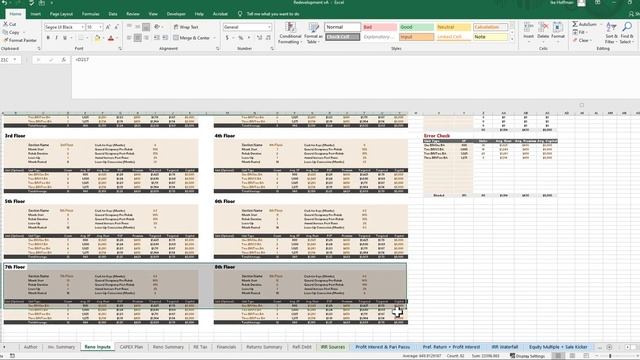The width and height of the screenshot is (640, 360).
Task: Toggle Underline formatting
Action: pyautogui.click(x=64, y=38)
